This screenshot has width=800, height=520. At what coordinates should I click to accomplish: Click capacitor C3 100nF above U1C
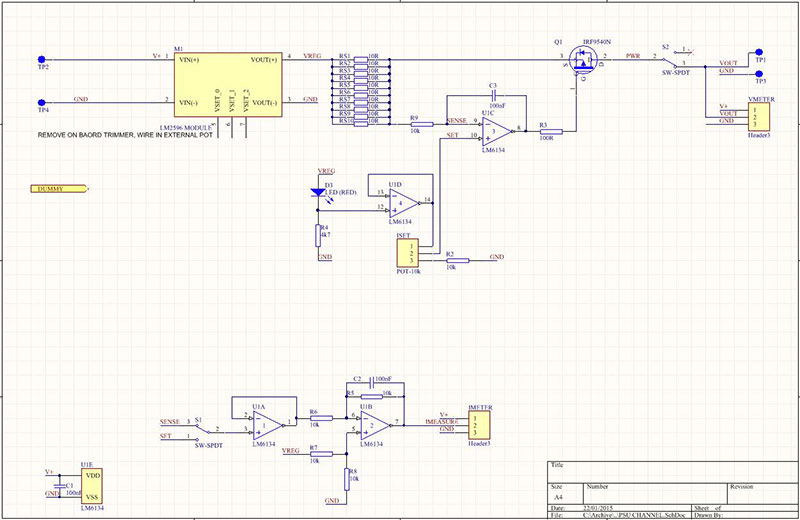pos(492,94)
